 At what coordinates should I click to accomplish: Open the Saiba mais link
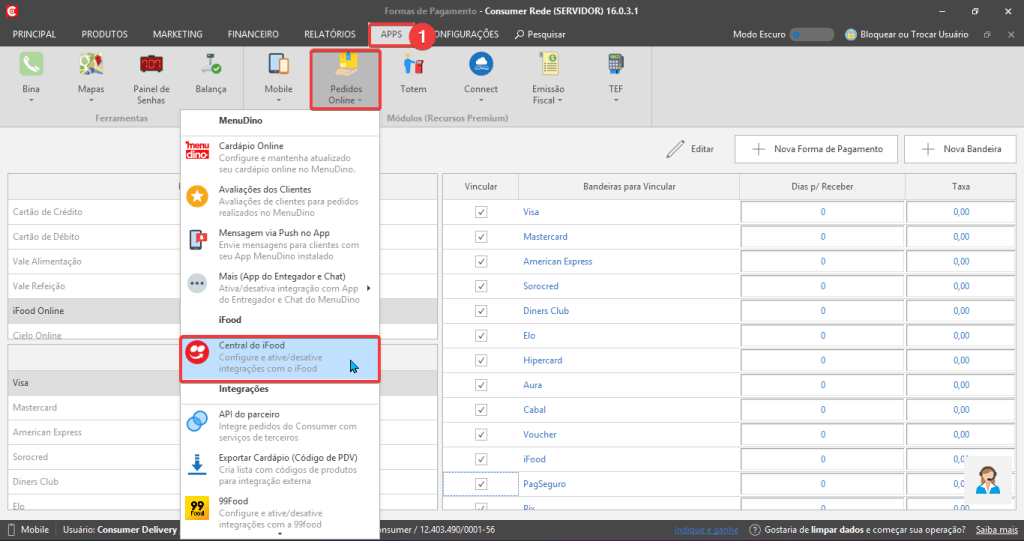(x=997, y=530)
